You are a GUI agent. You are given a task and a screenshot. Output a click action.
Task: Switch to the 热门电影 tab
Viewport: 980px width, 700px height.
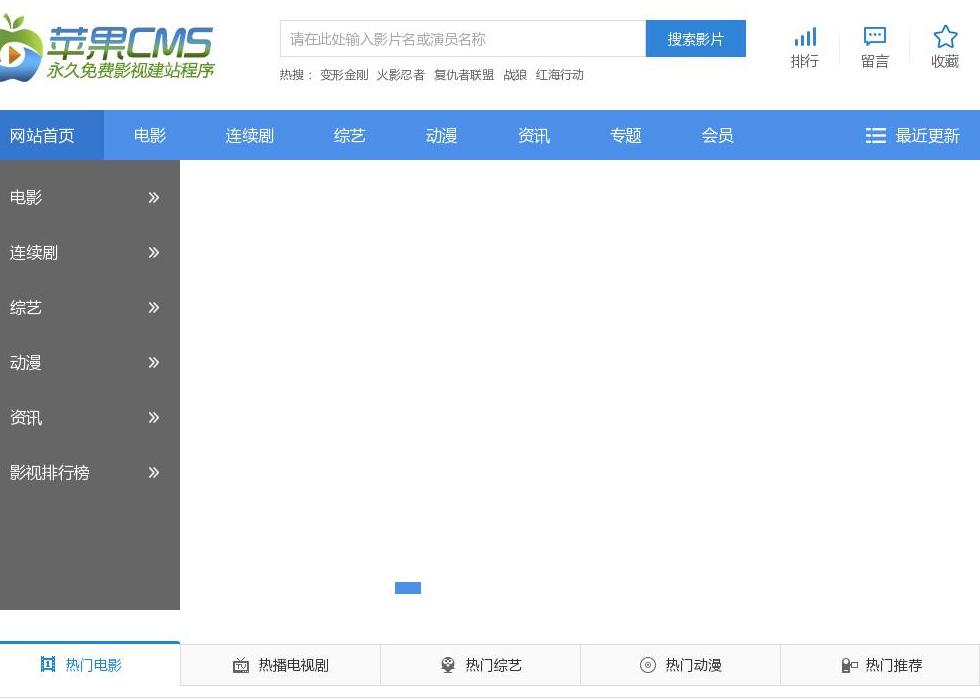(90, 664)
